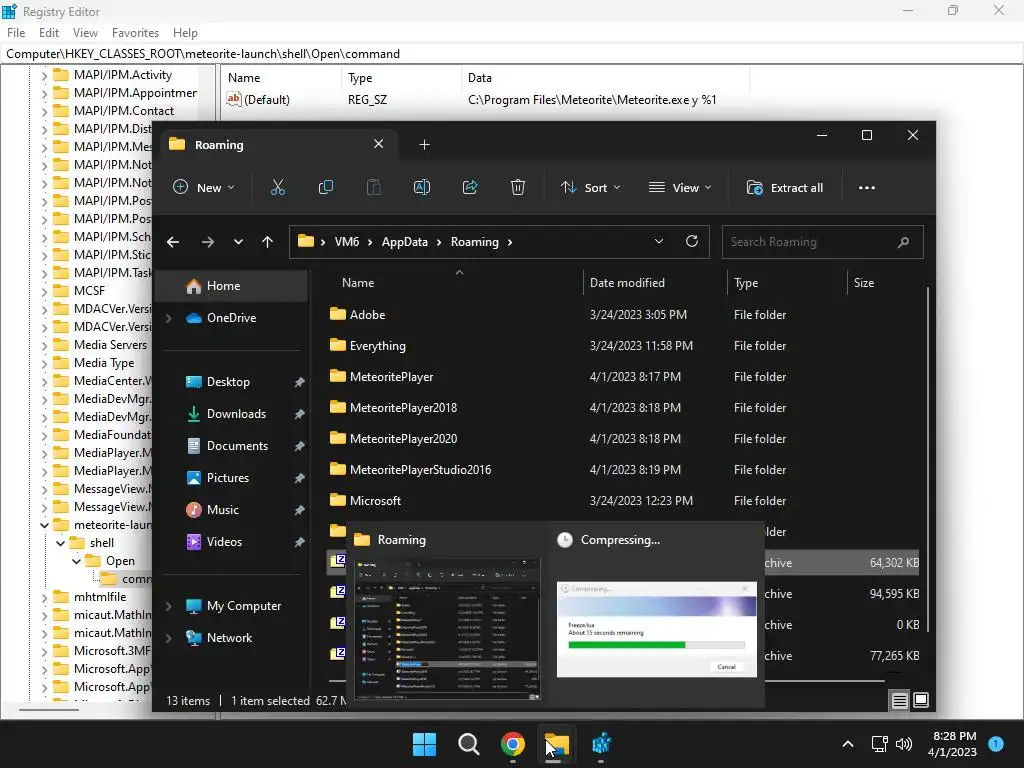
Task: Expand My Computer in navigation pane
Action: [x=168, y=606]
